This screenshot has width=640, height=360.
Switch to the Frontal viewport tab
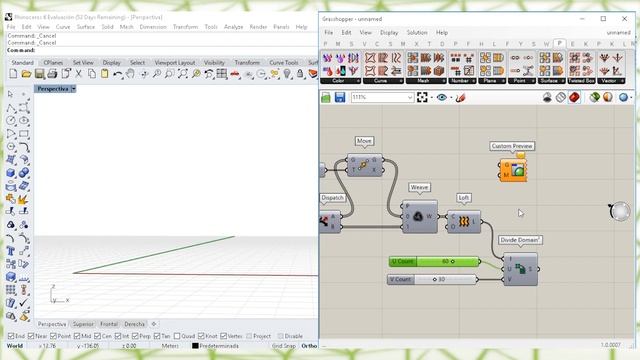pyautogui.click(x=109, y=324)
